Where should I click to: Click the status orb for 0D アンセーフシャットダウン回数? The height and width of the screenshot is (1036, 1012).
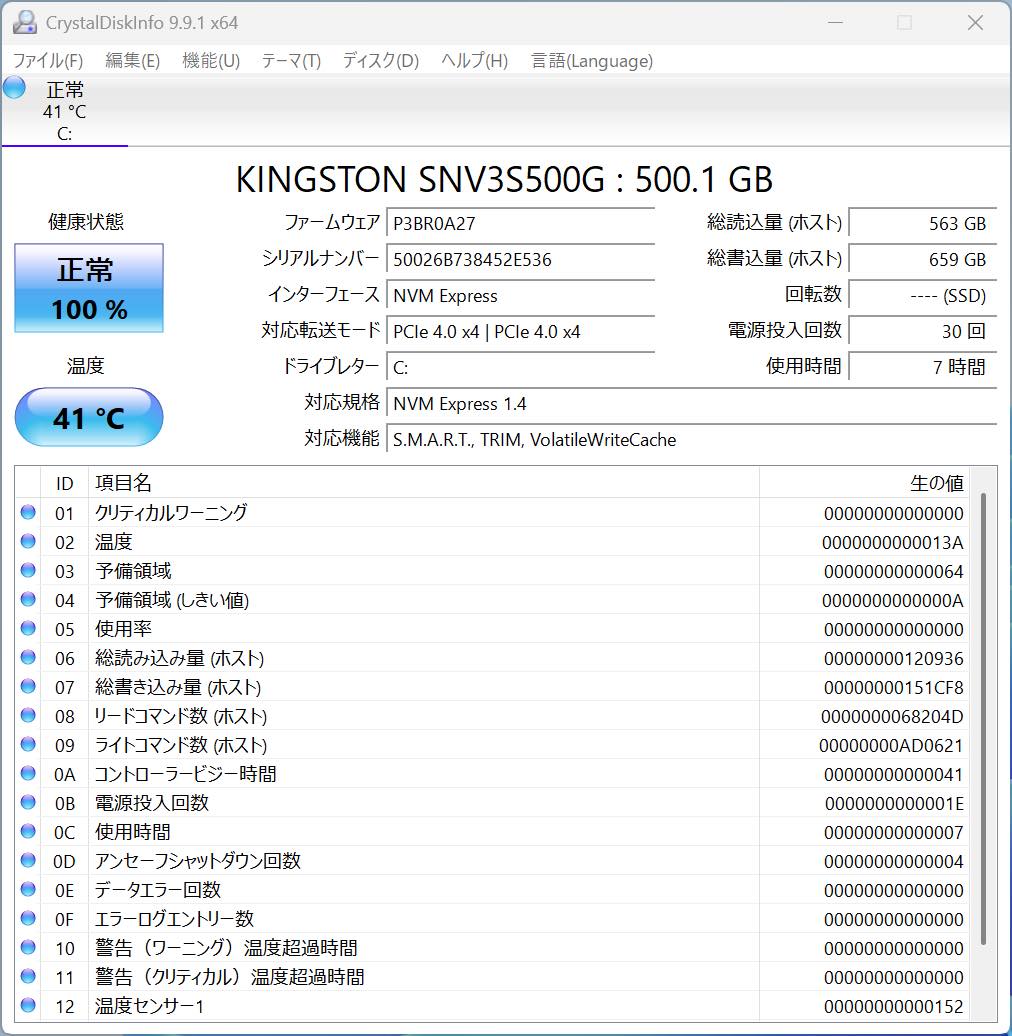tap(28, 860)
